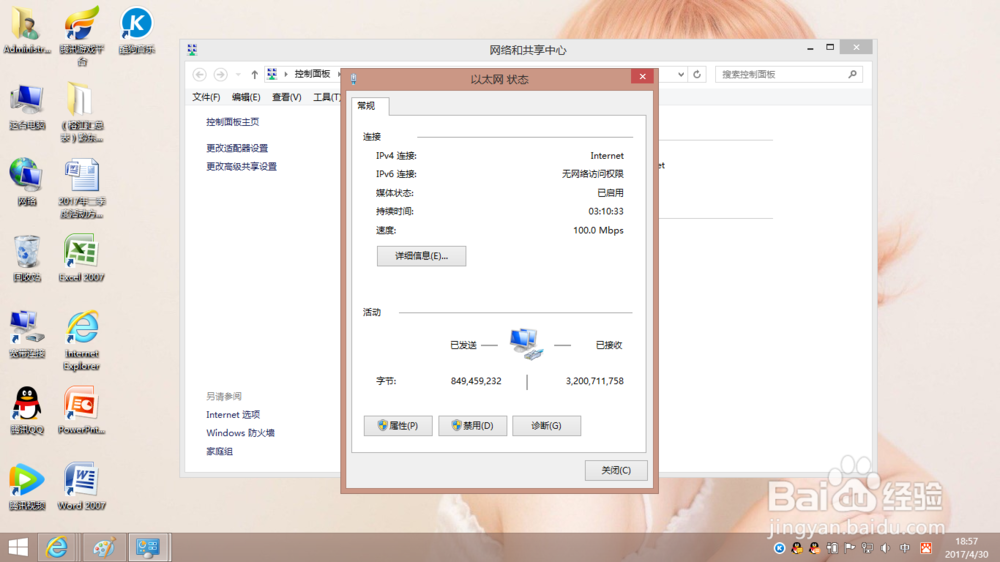Open the 家庭组 link
The image size is (1000, 562).
pyautogui.click(x=219, y=452)
